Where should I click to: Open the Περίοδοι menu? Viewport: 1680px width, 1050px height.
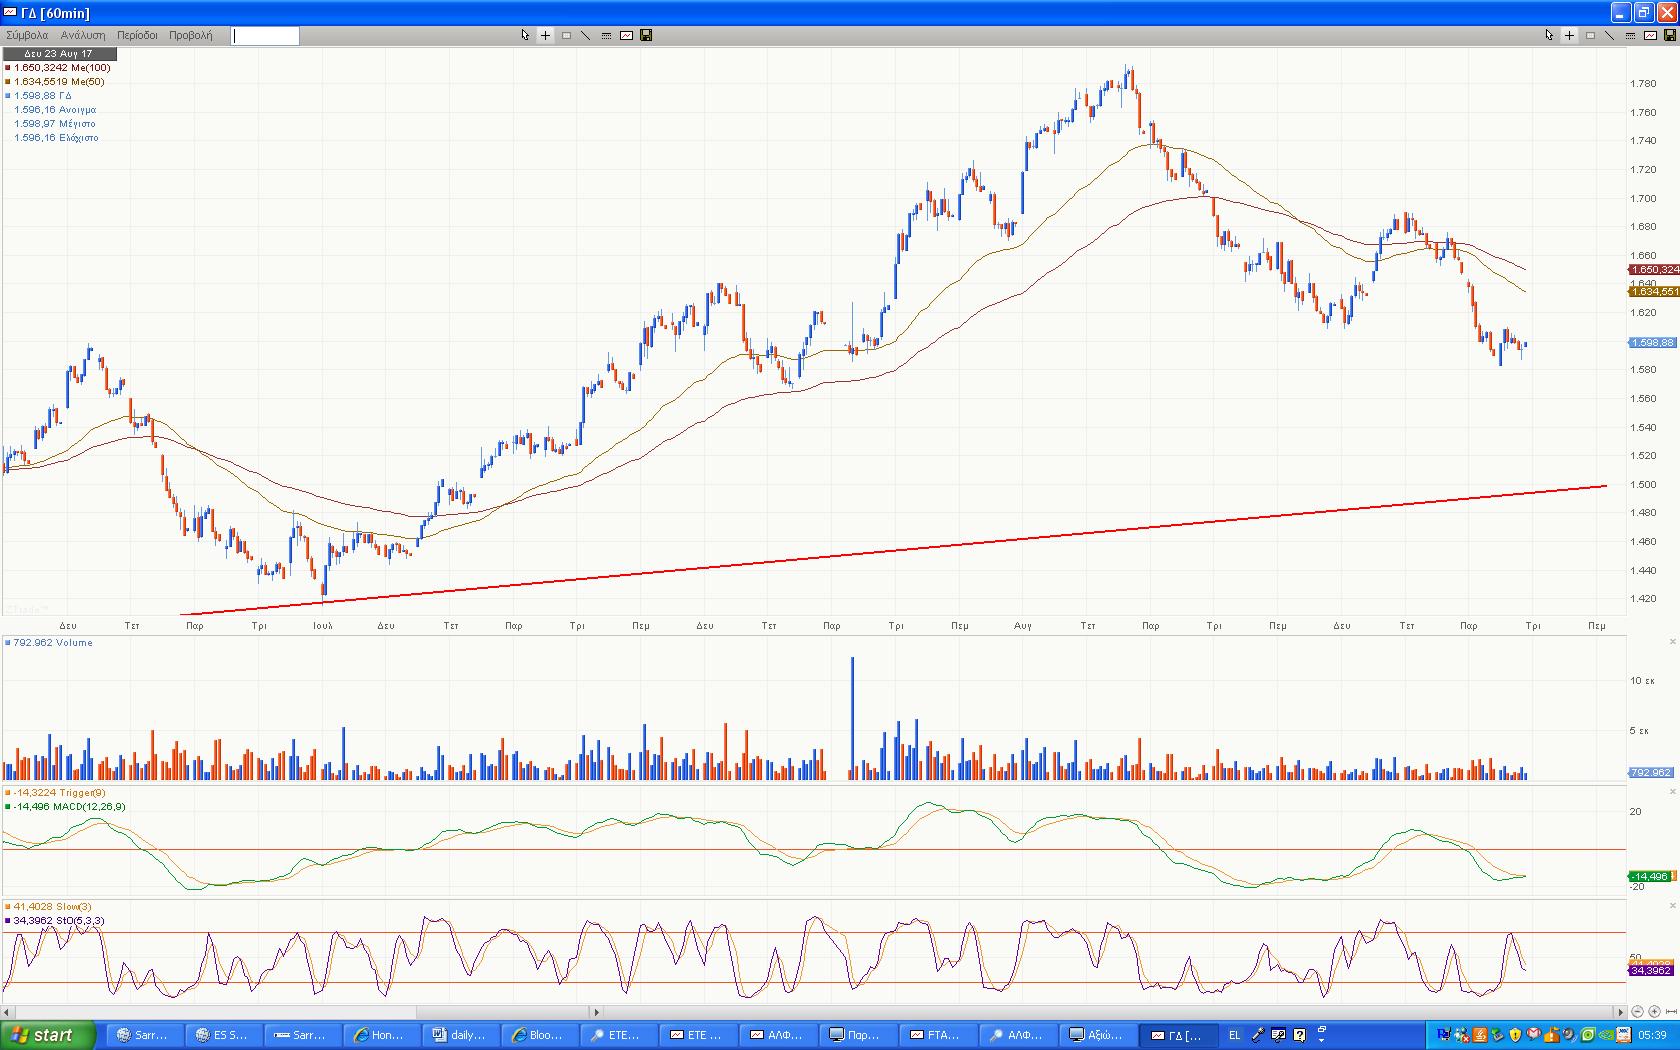[x=137, y=35]
